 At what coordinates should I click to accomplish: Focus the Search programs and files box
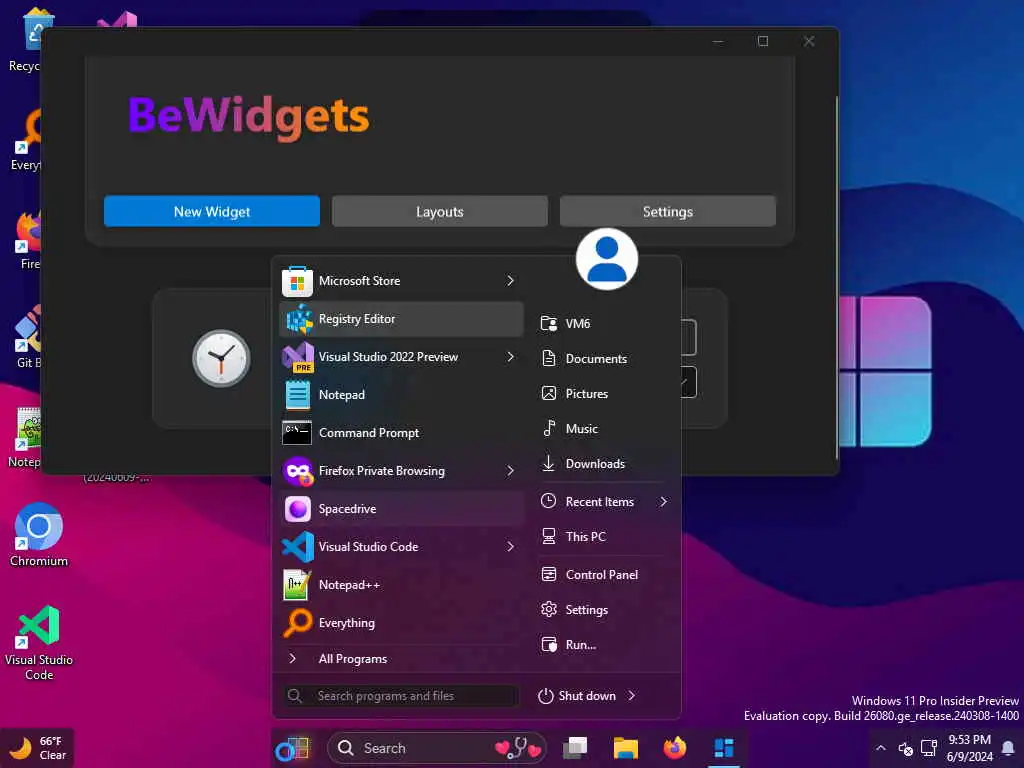coord(401,696)
